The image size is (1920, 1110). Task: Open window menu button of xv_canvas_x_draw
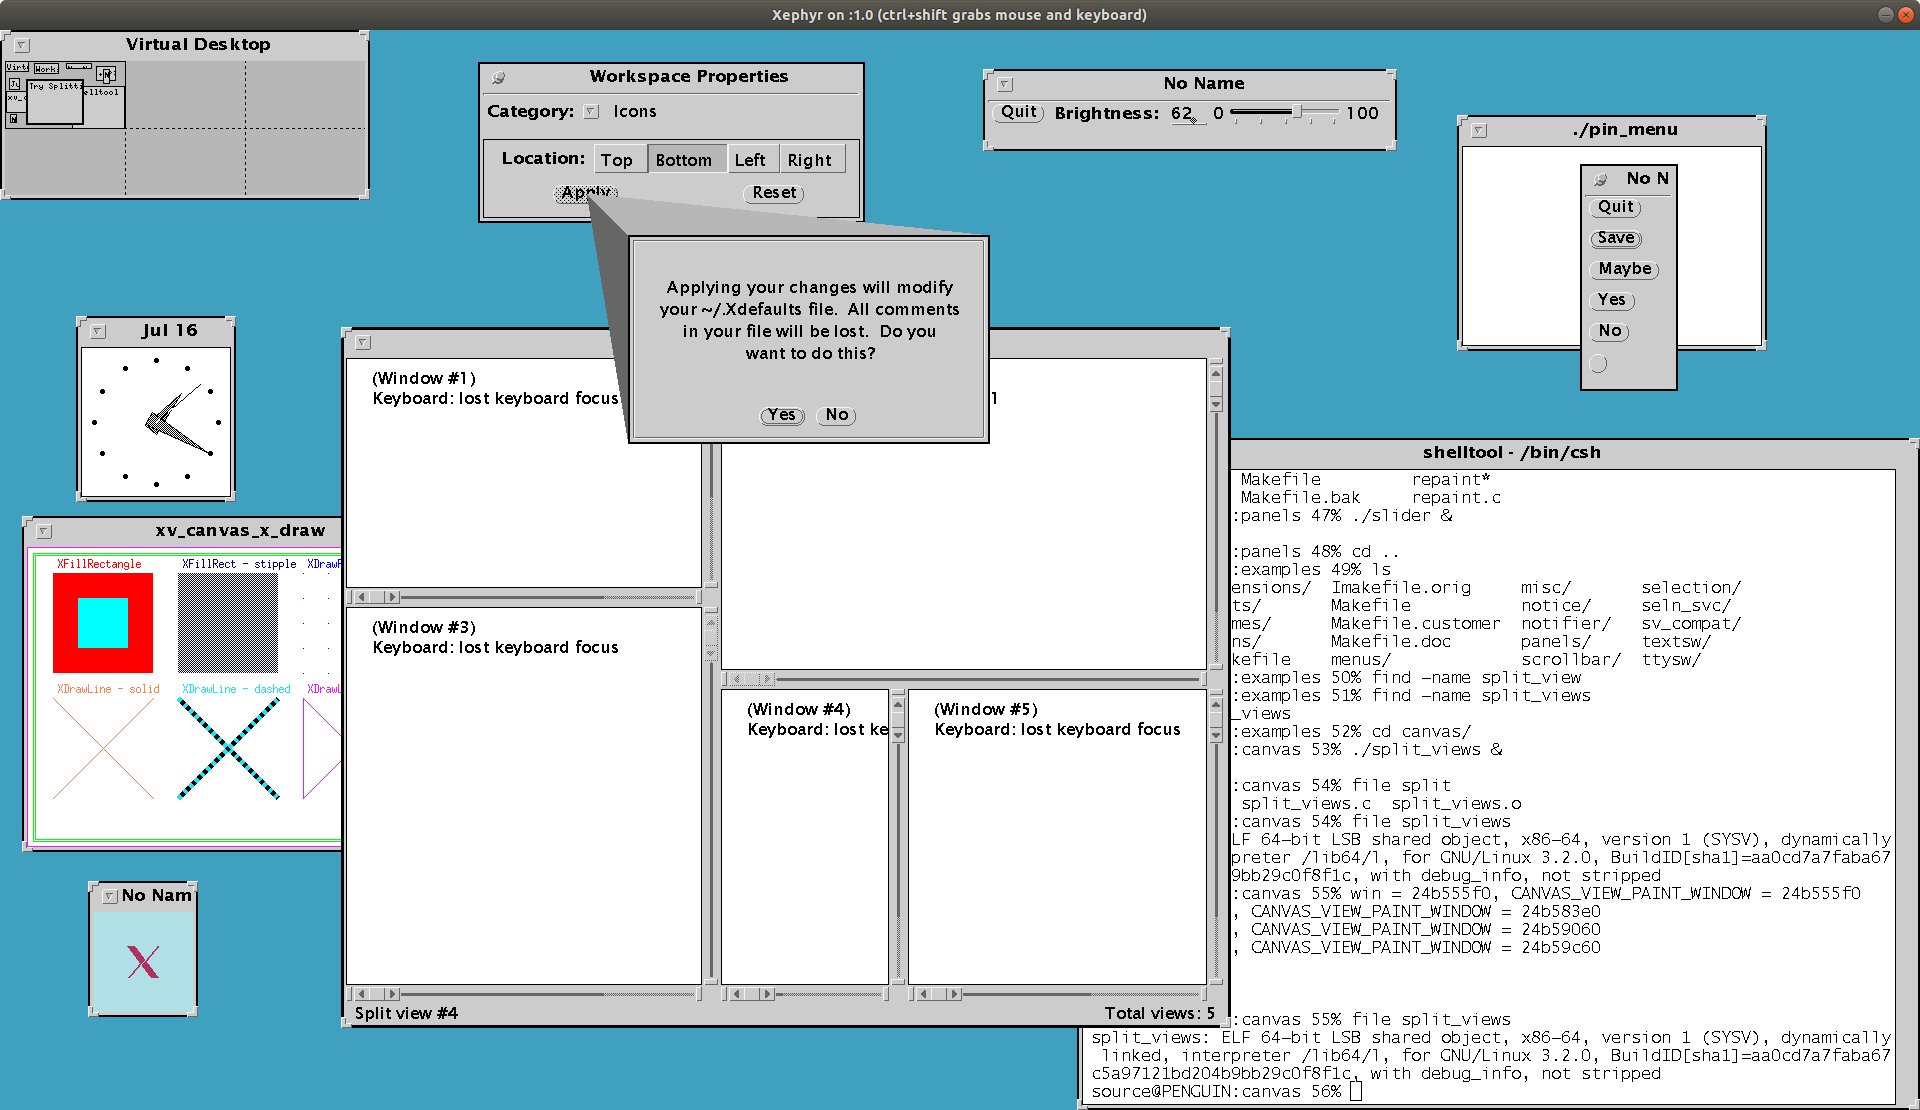point(44,531)
